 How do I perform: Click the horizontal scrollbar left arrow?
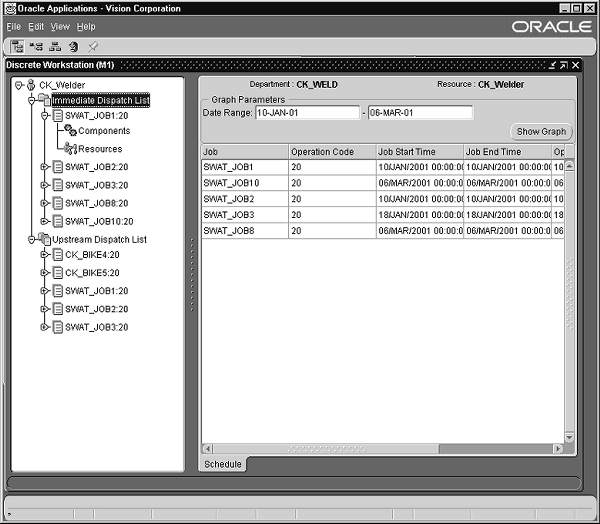pyautogui.click(x=207, y=449)
